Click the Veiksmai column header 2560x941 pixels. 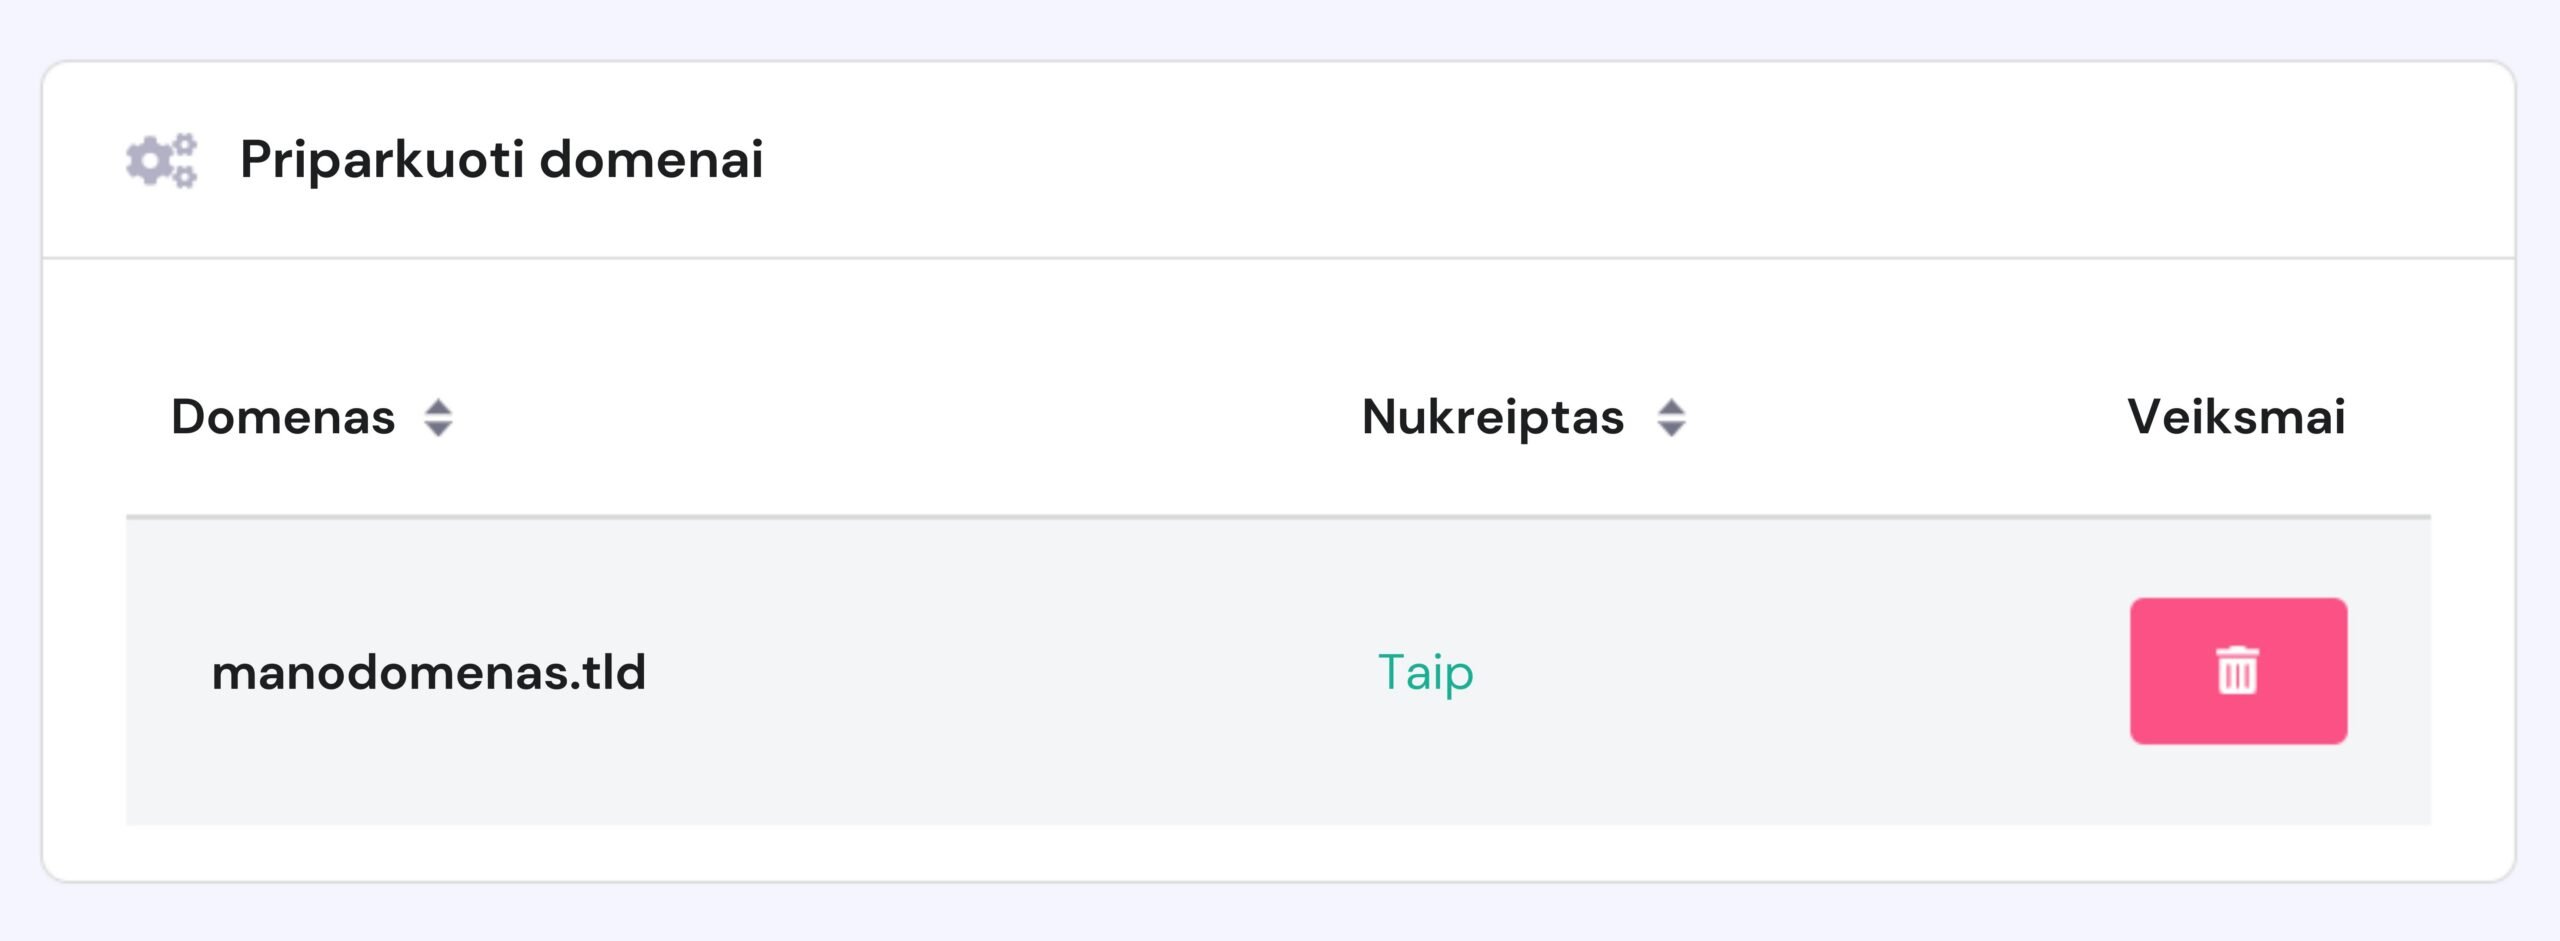pos(2236,417)
